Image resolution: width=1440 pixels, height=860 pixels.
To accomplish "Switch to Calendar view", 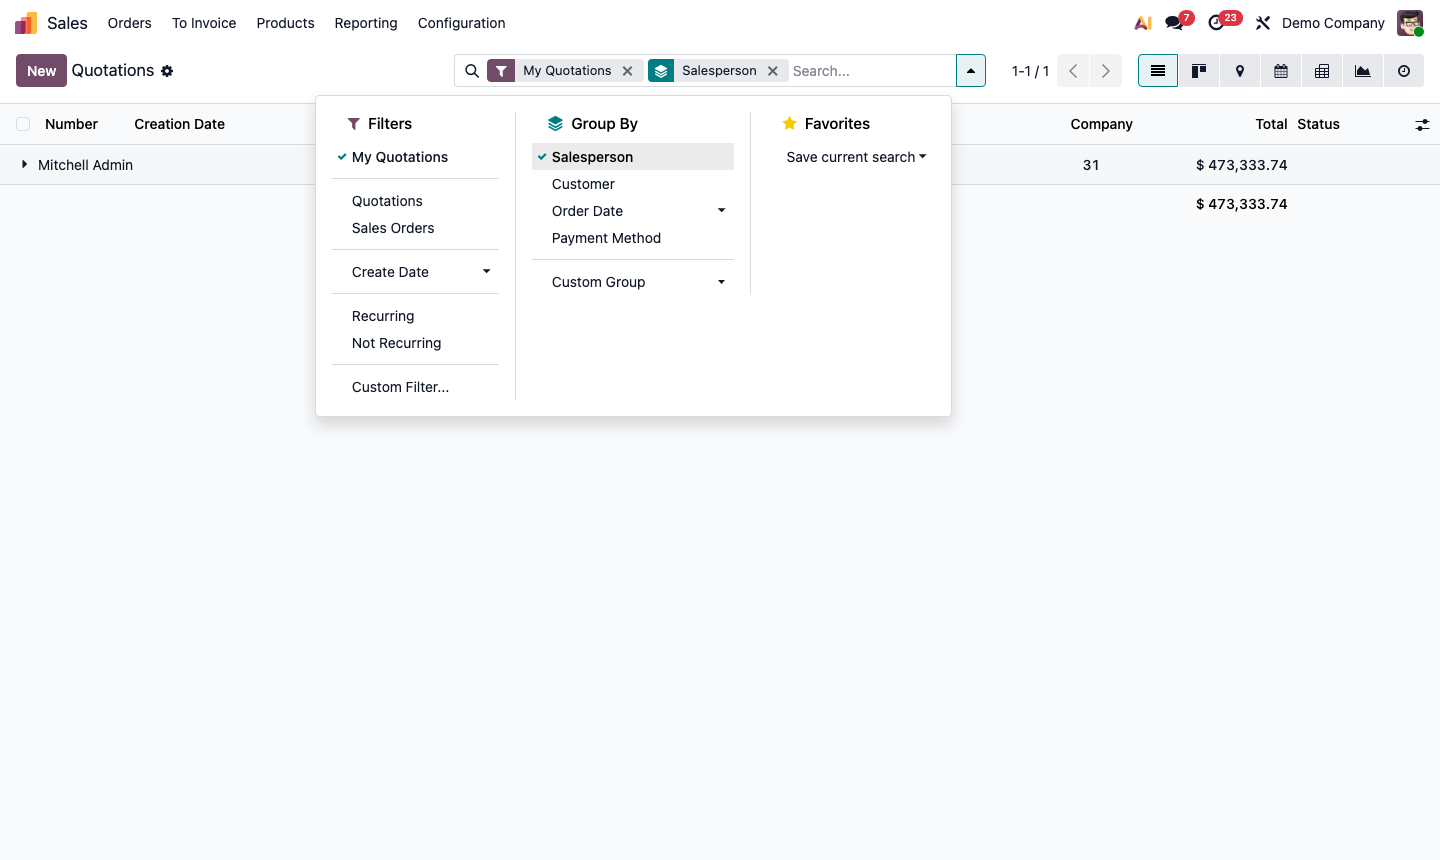I will pyautogui.click(x=1280, y=70).
